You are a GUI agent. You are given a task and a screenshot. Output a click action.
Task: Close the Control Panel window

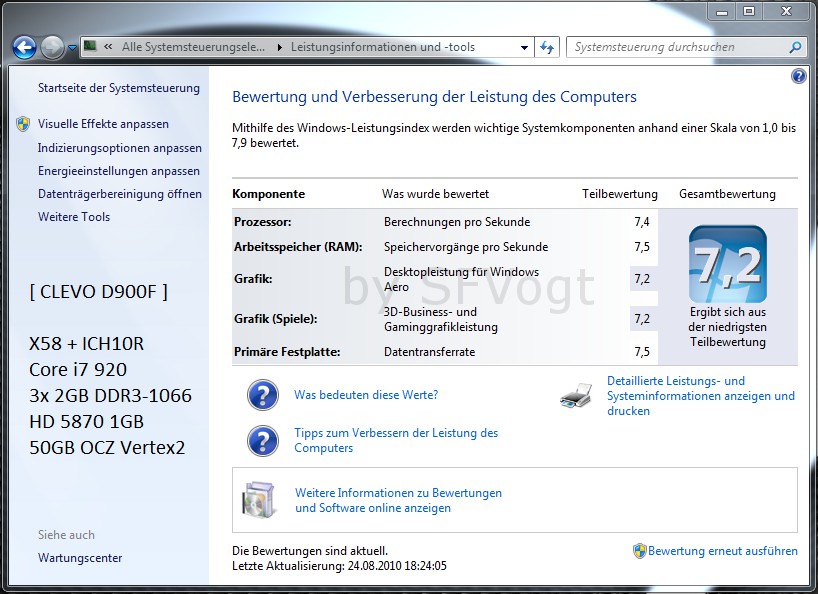(786, 11)
